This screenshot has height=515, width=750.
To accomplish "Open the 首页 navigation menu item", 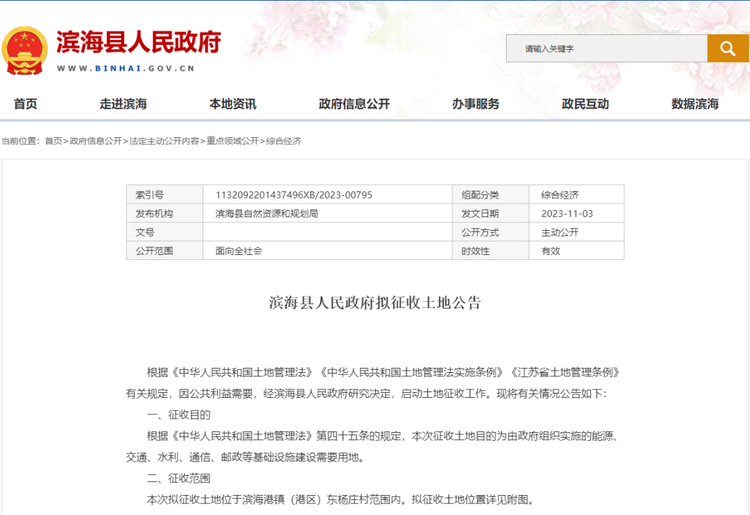I will pos(25,104).
